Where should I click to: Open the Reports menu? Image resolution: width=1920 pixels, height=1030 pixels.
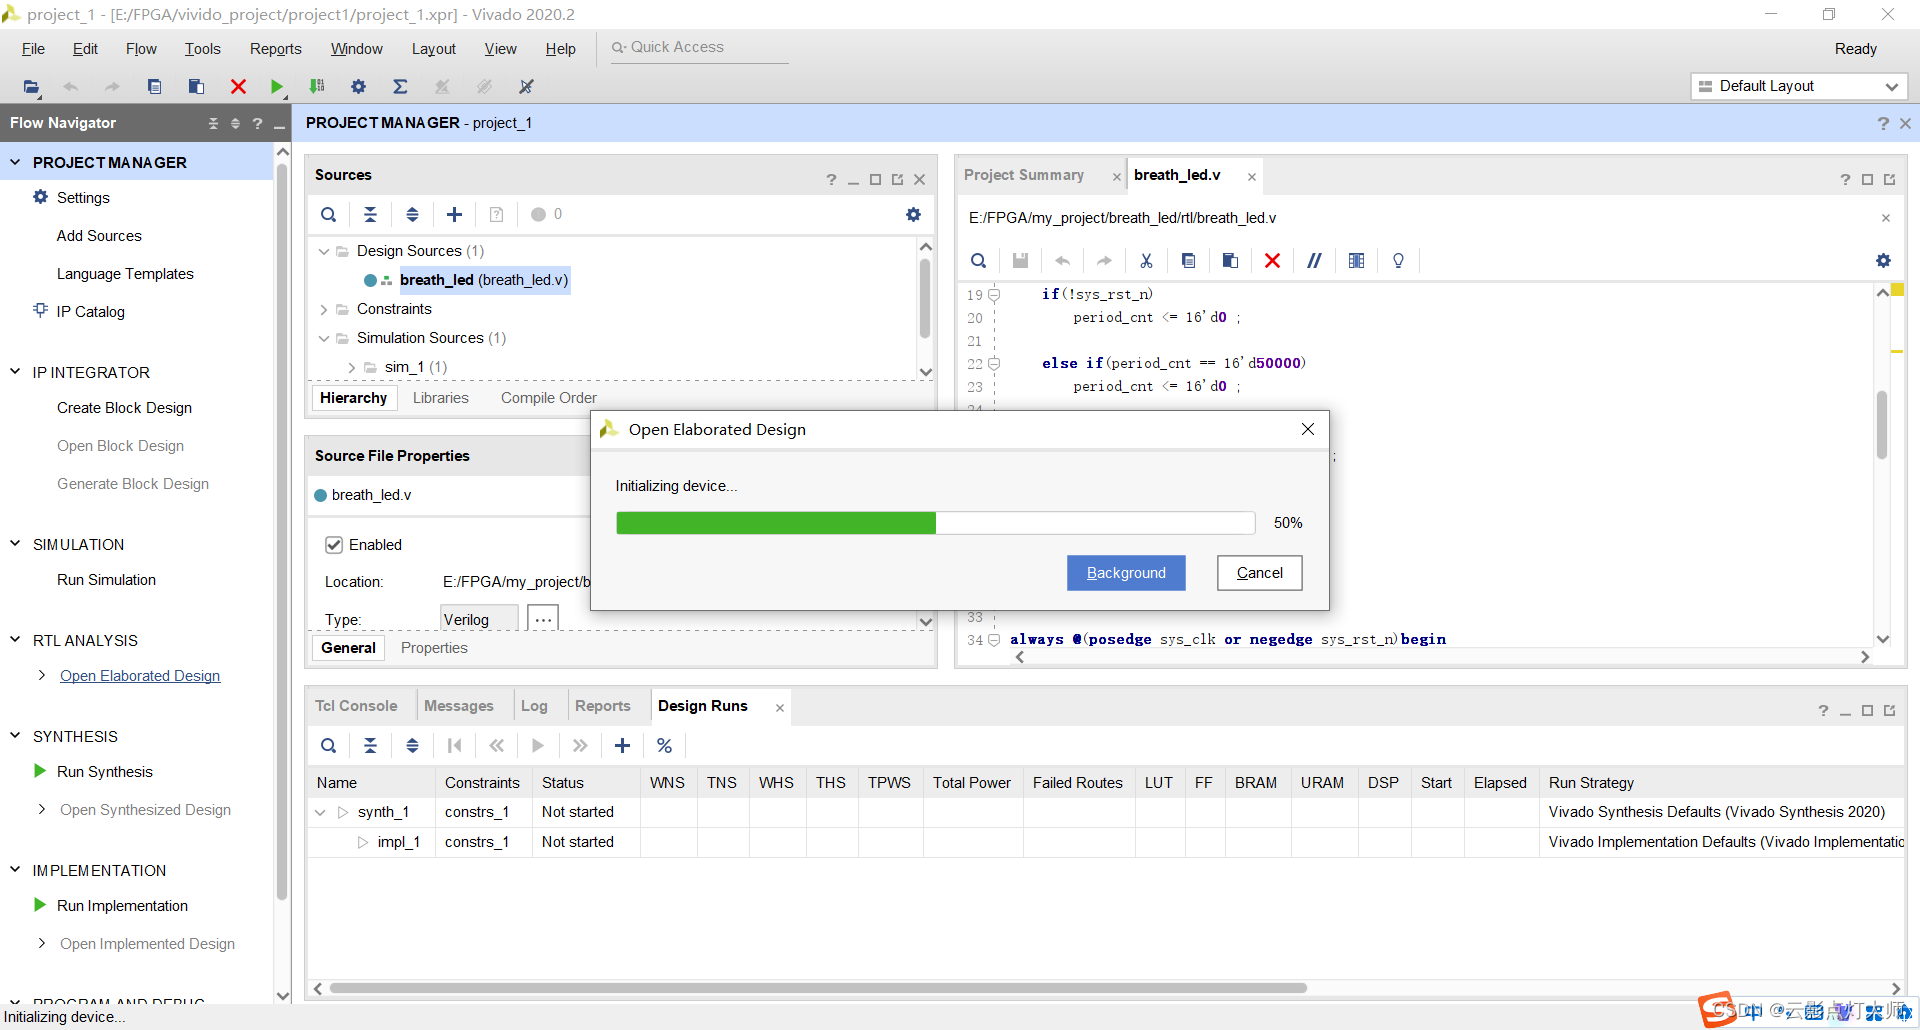click(x=275, y=49)
